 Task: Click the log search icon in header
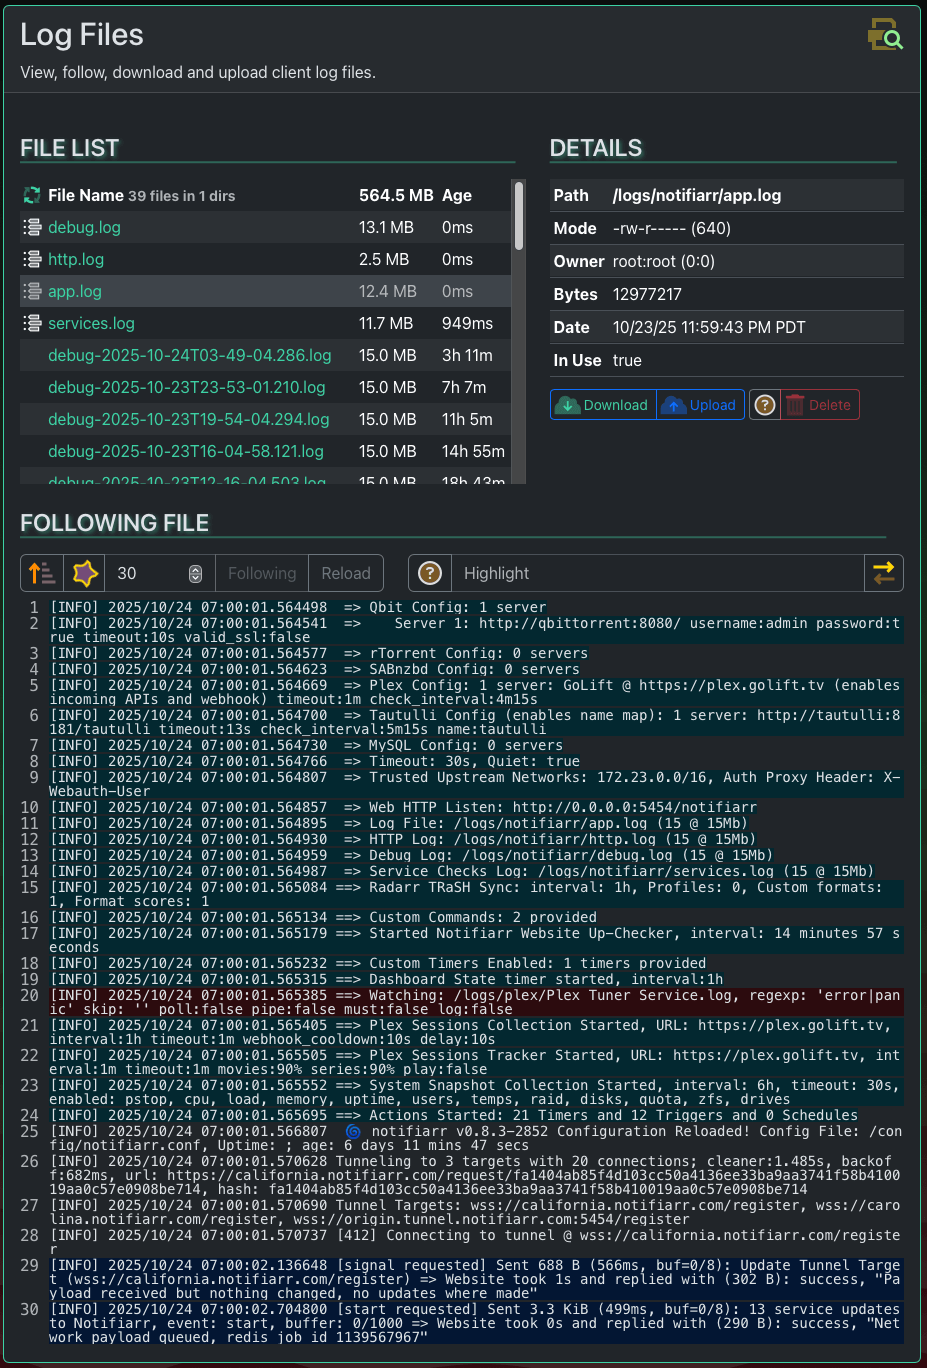(885, 35)
